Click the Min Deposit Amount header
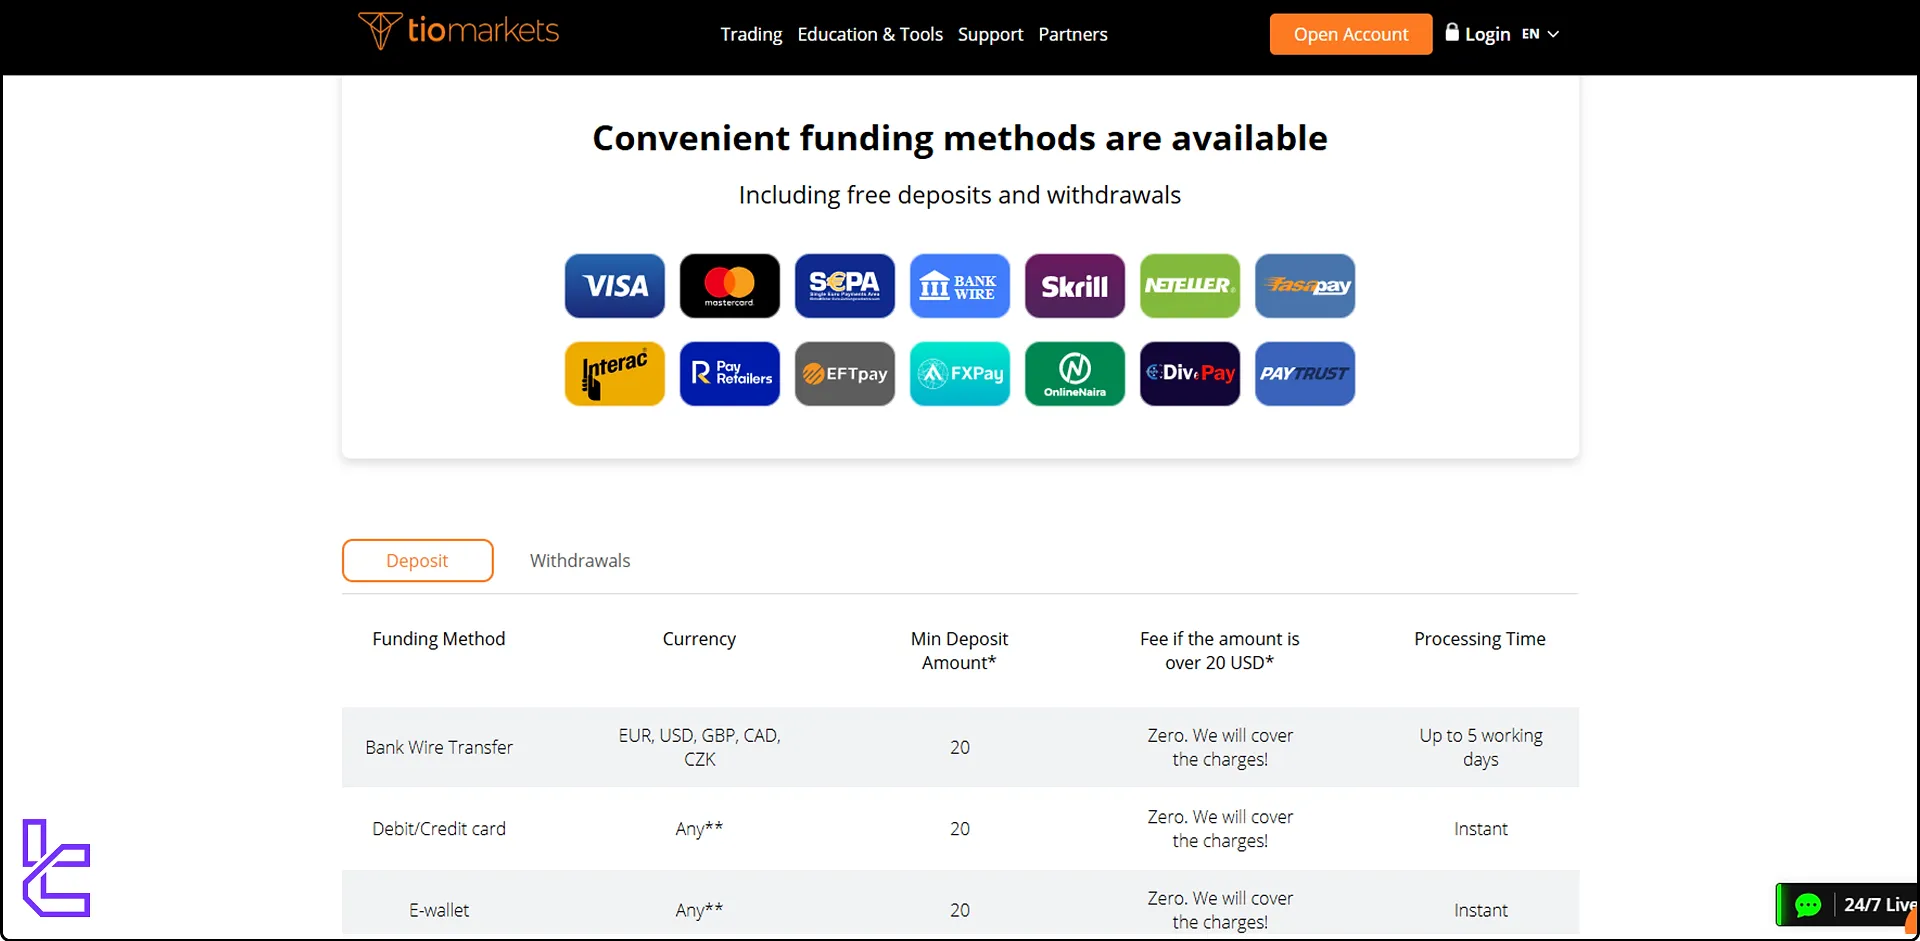 959,651
